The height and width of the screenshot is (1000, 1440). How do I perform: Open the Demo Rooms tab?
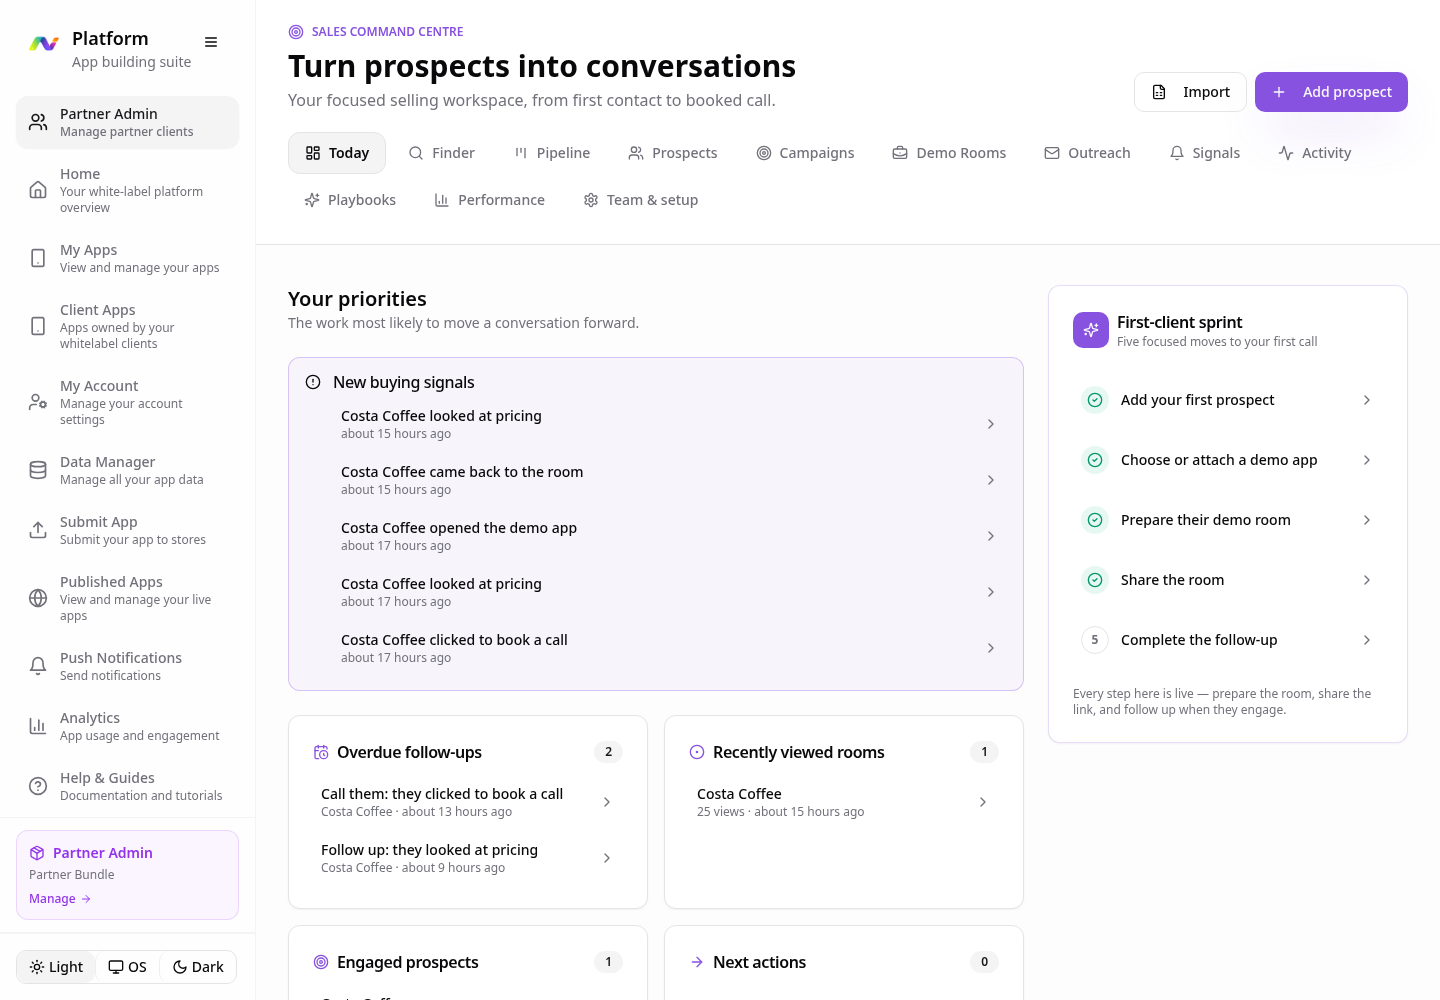949,153
